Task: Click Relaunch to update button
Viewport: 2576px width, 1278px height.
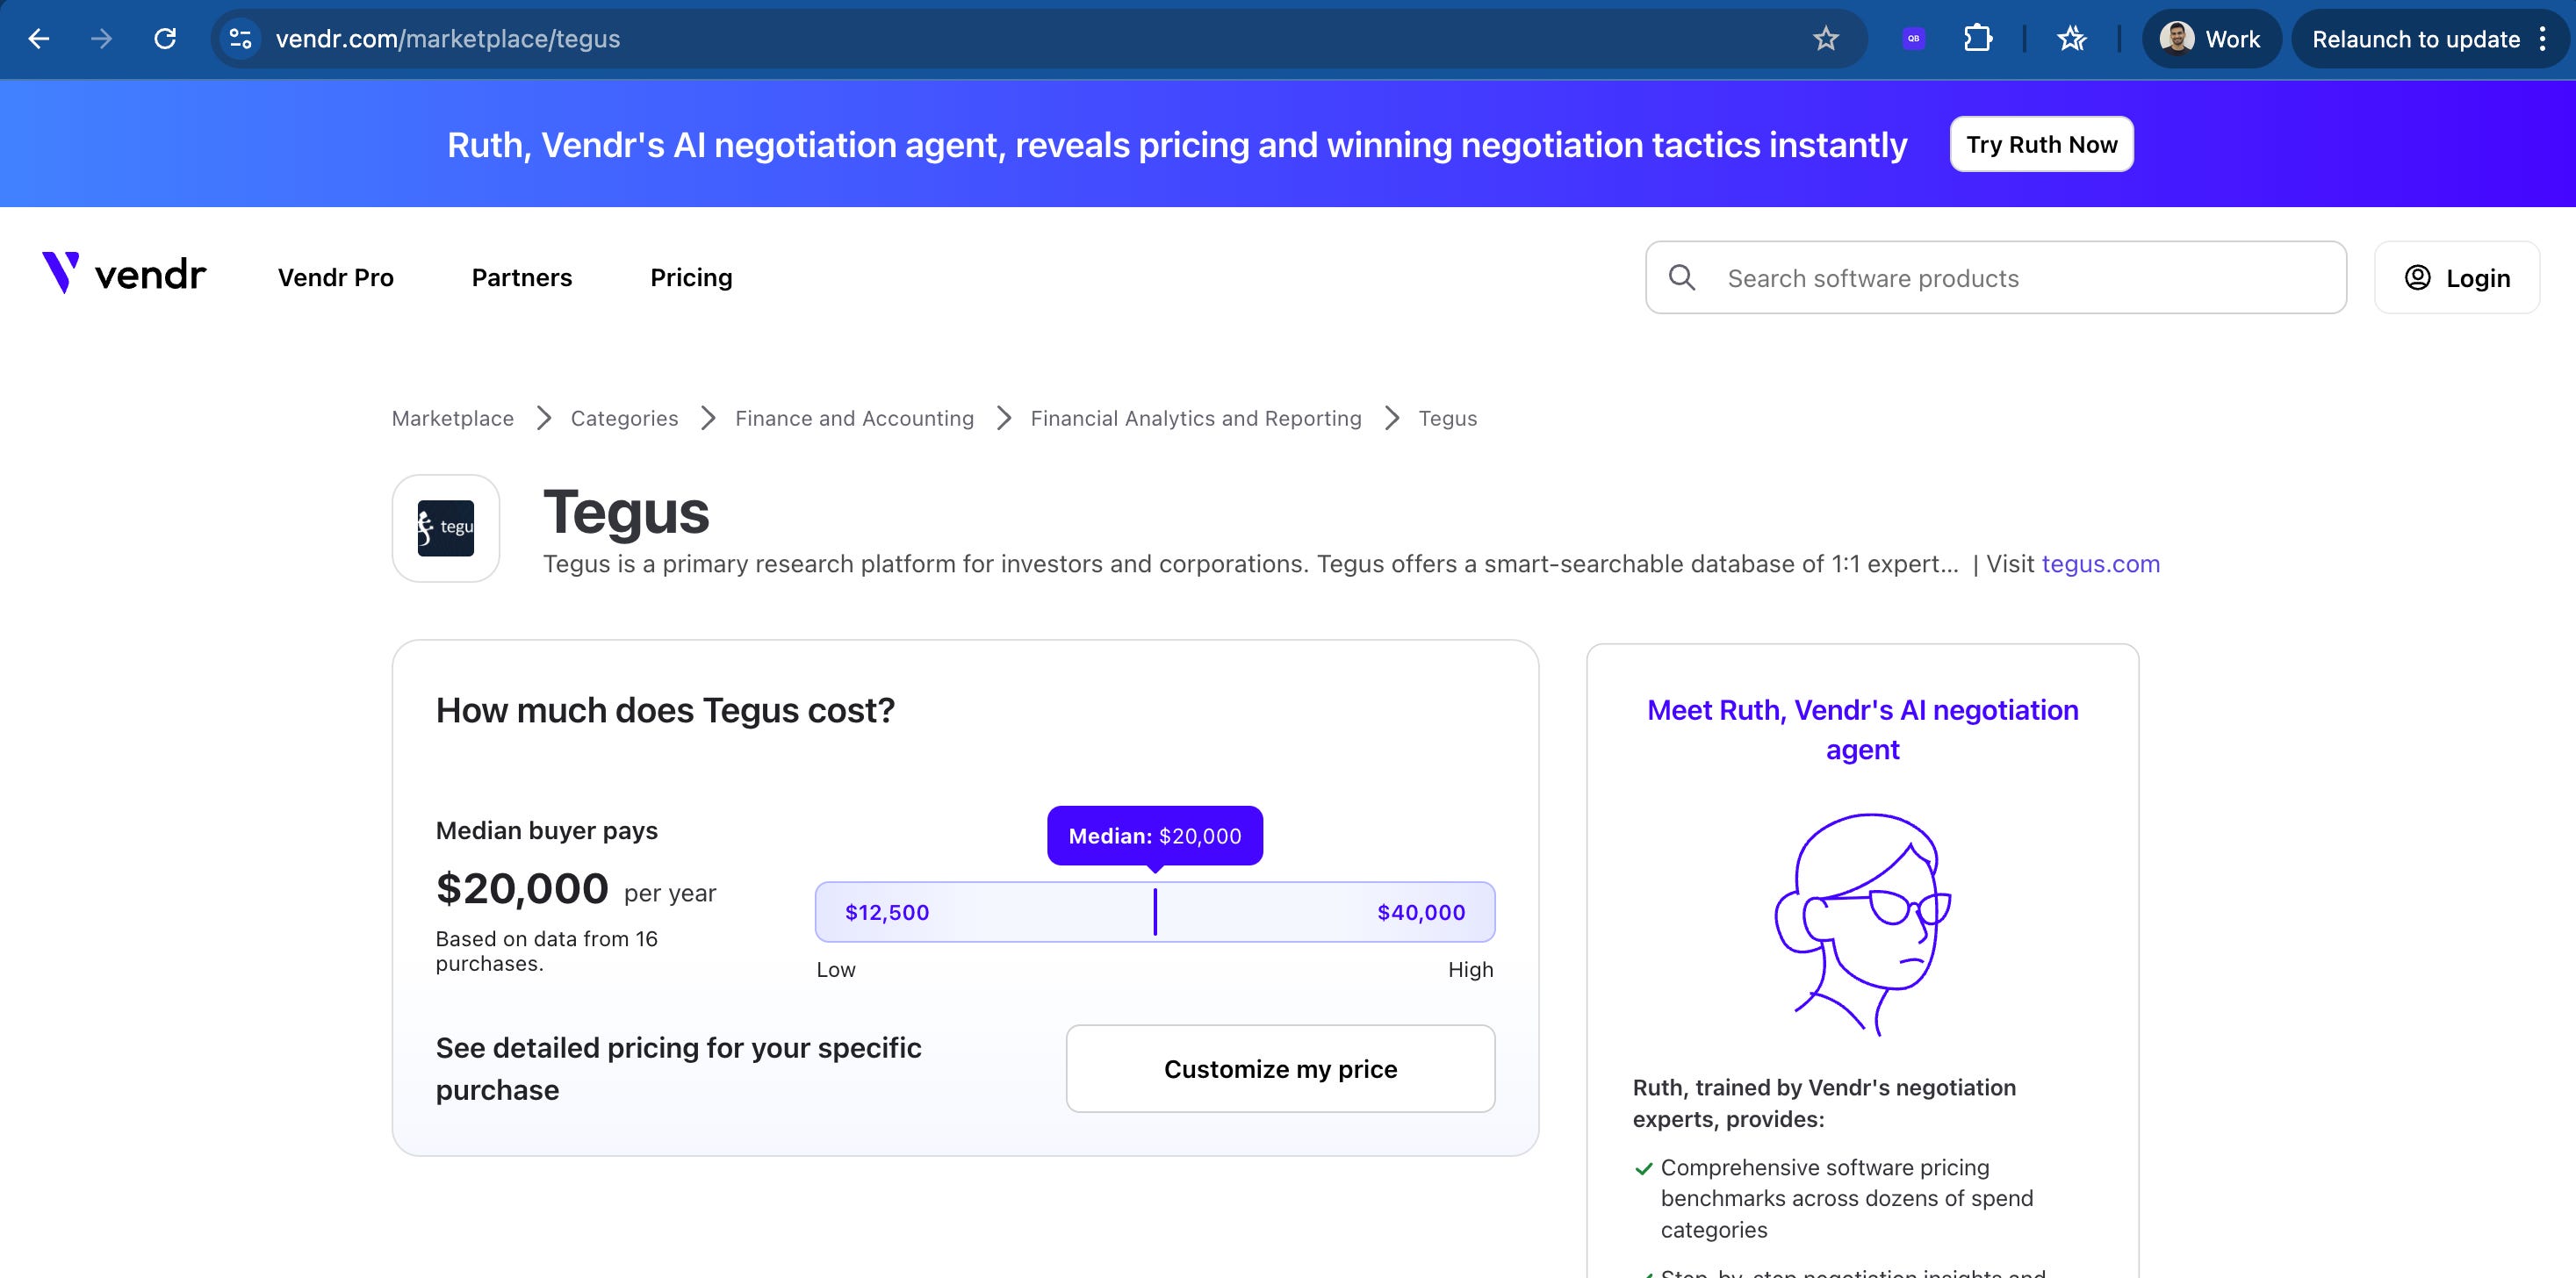Action: 2415,39
